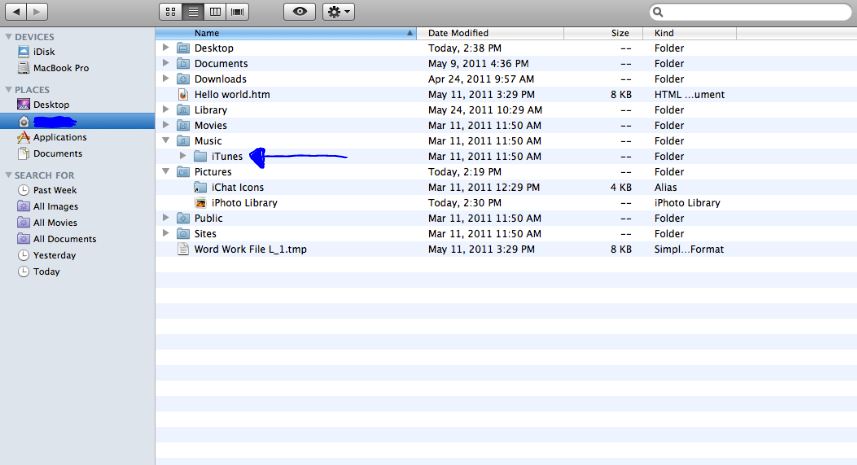Select the Hello world.htm file
The height and width of the screenshot is (465, 857).
click(x=231, y=94)
